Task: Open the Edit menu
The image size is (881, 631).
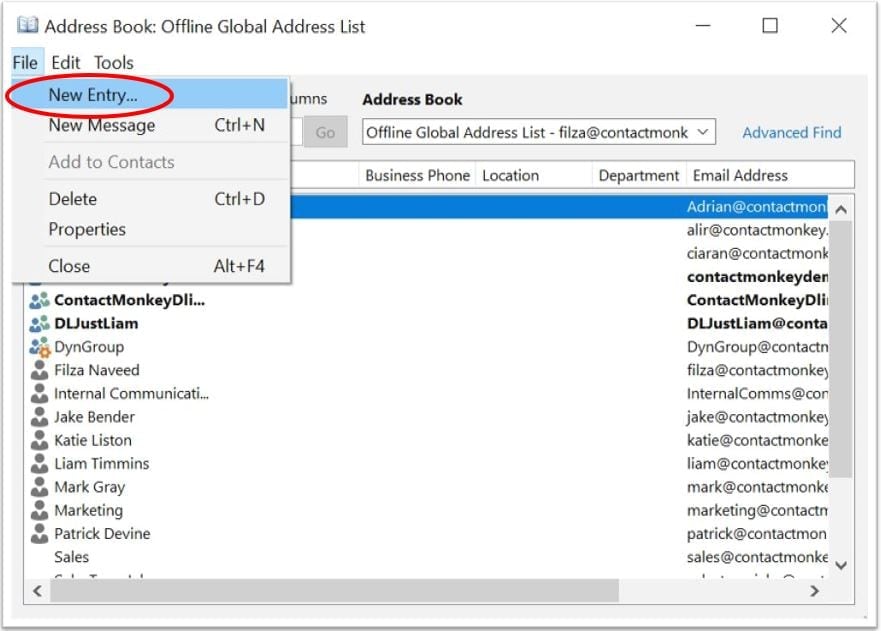Action: (65, 62)
